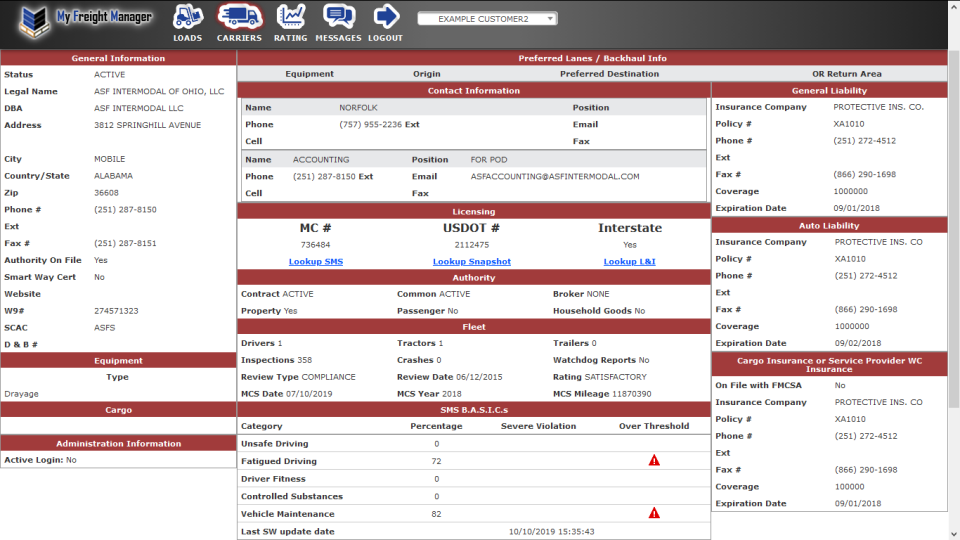Click the Rating value SATISFACTORY
Image resolution: width=960 pixels, height=540 pixels.
click(x=615, y=377)
